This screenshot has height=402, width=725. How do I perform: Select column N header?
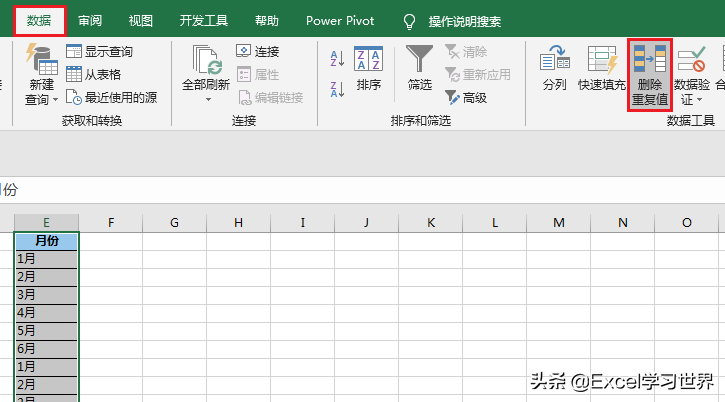click(622, 223)
